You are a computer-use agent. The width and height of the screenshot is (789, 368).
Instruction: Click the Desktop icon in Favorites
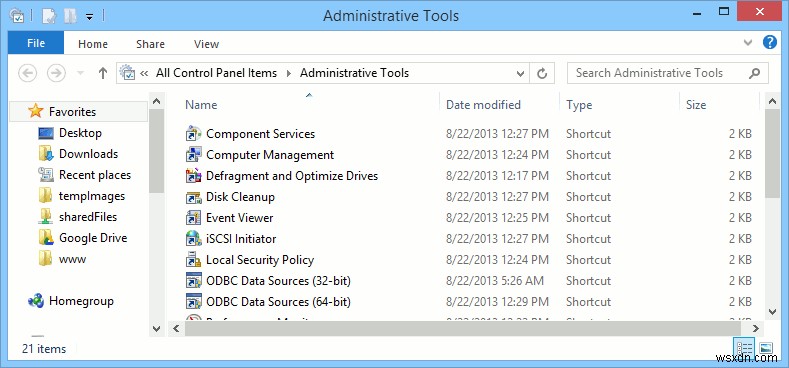coord(46,133)
